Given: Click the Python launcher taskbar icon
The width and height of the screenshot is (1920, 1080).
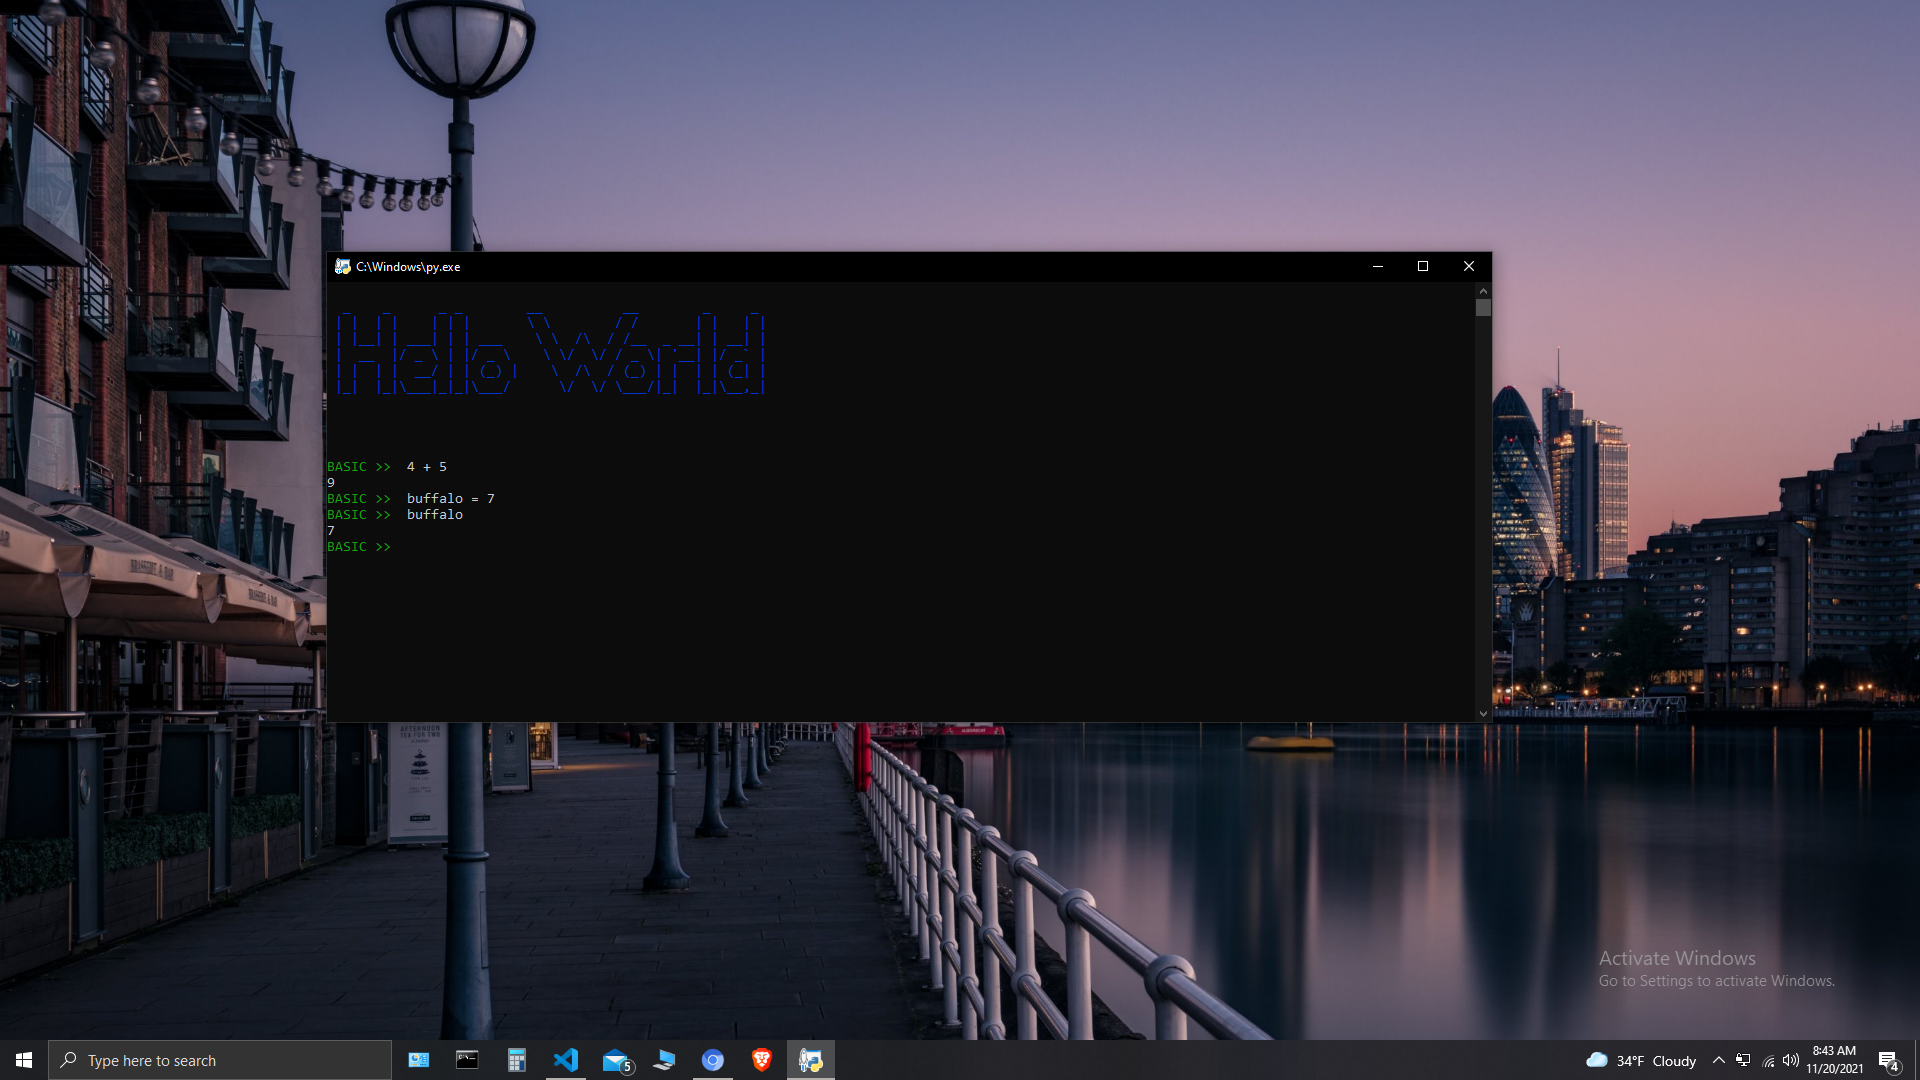Looking at the screenshot, I should tap(811, 1060).
